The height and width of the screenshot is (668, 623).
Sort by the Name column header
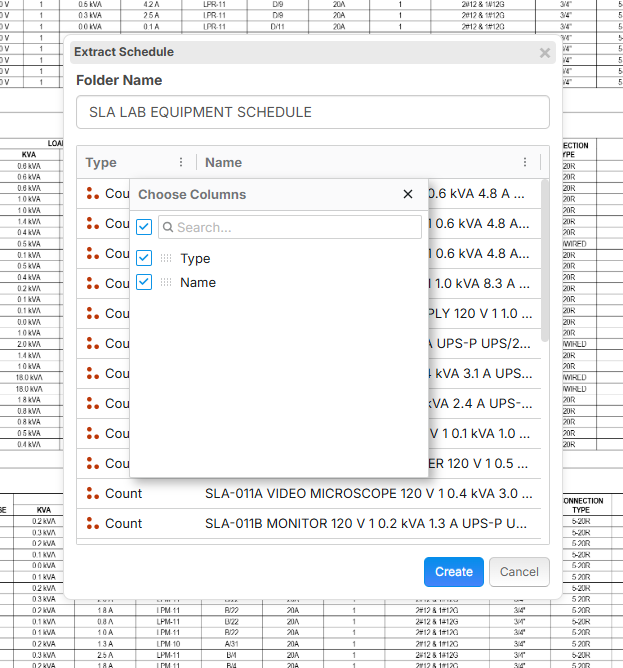[224, 162]
